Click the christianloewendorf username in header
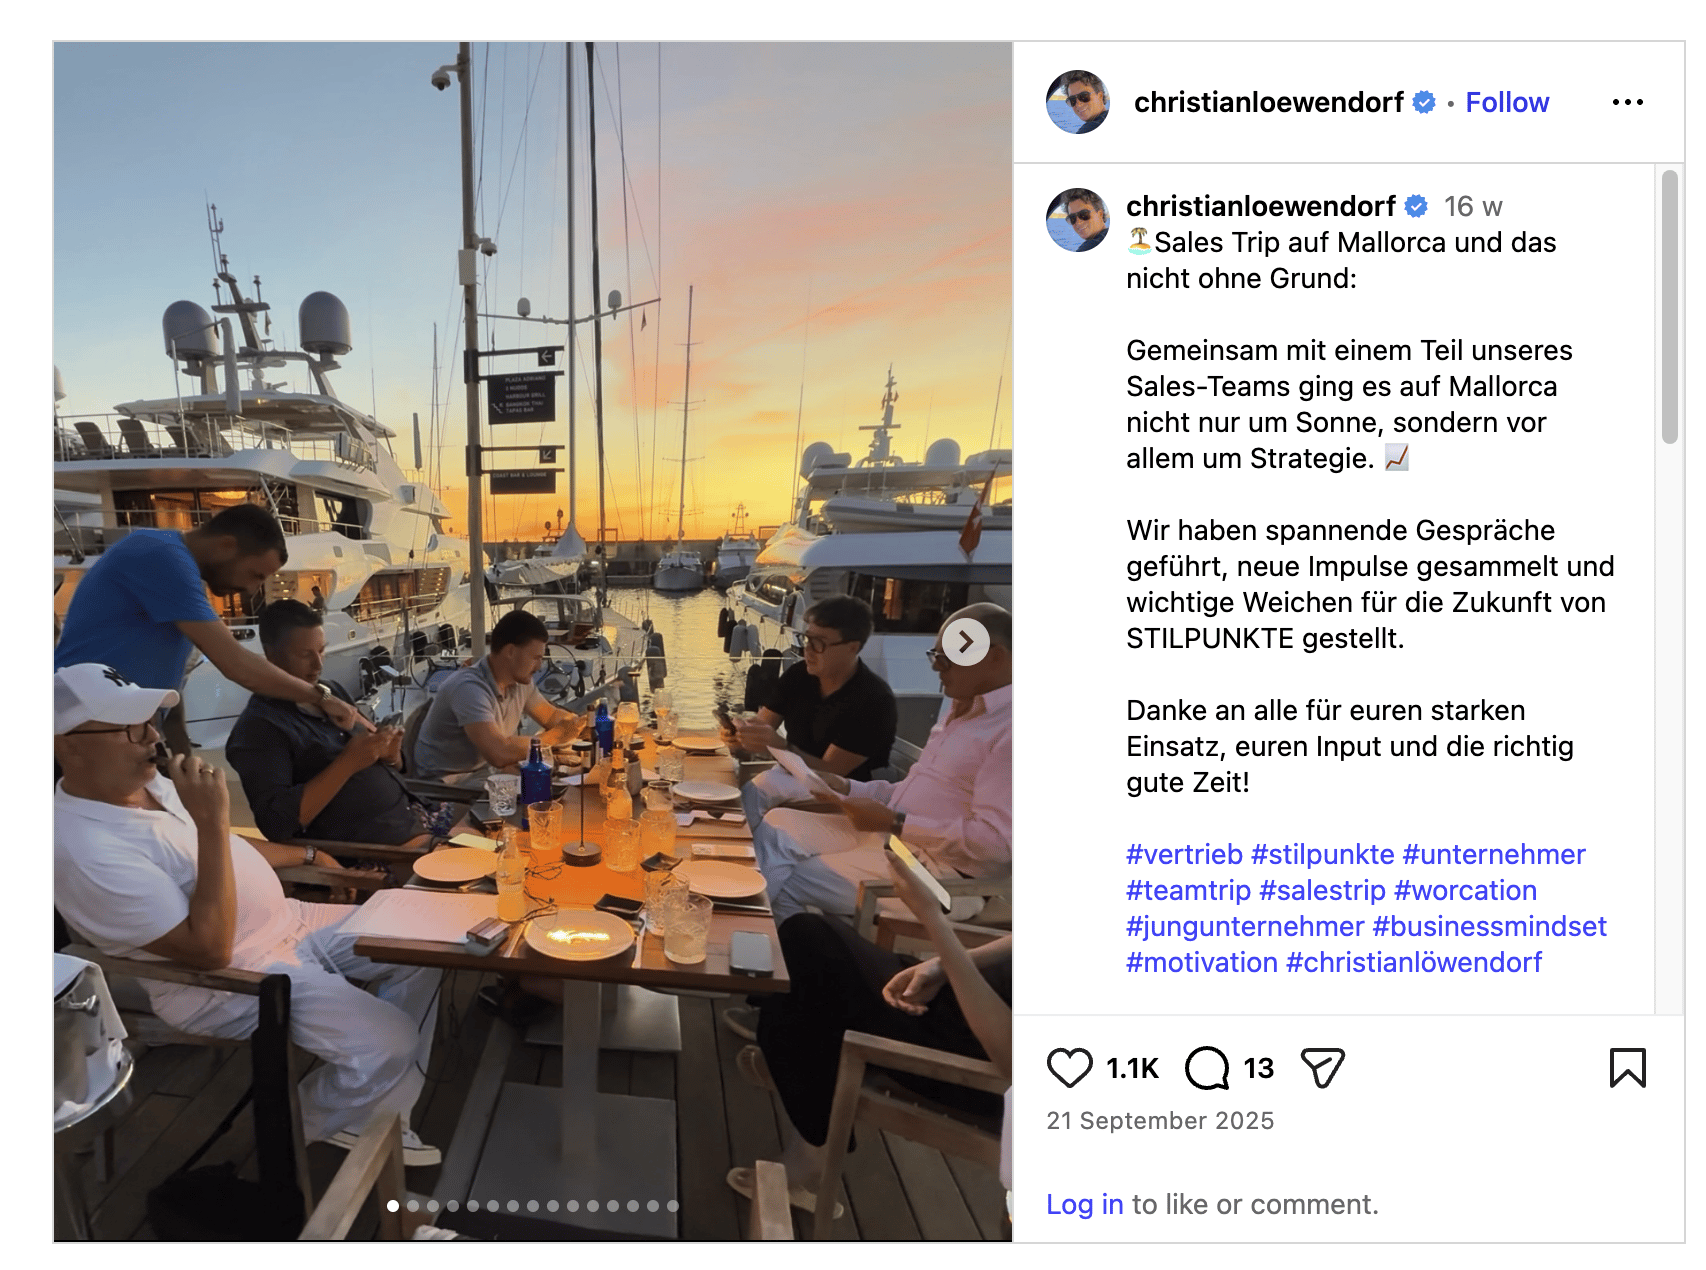The image size is (1706, 1270). 1268,102
